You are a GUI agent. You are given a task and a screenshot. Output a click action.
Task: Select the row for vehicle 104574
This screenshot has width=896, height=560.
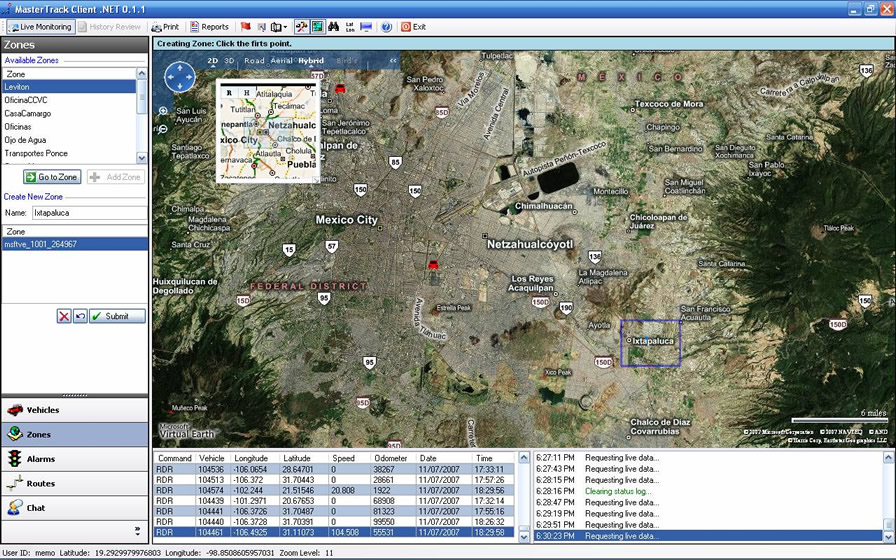[335, 490]
